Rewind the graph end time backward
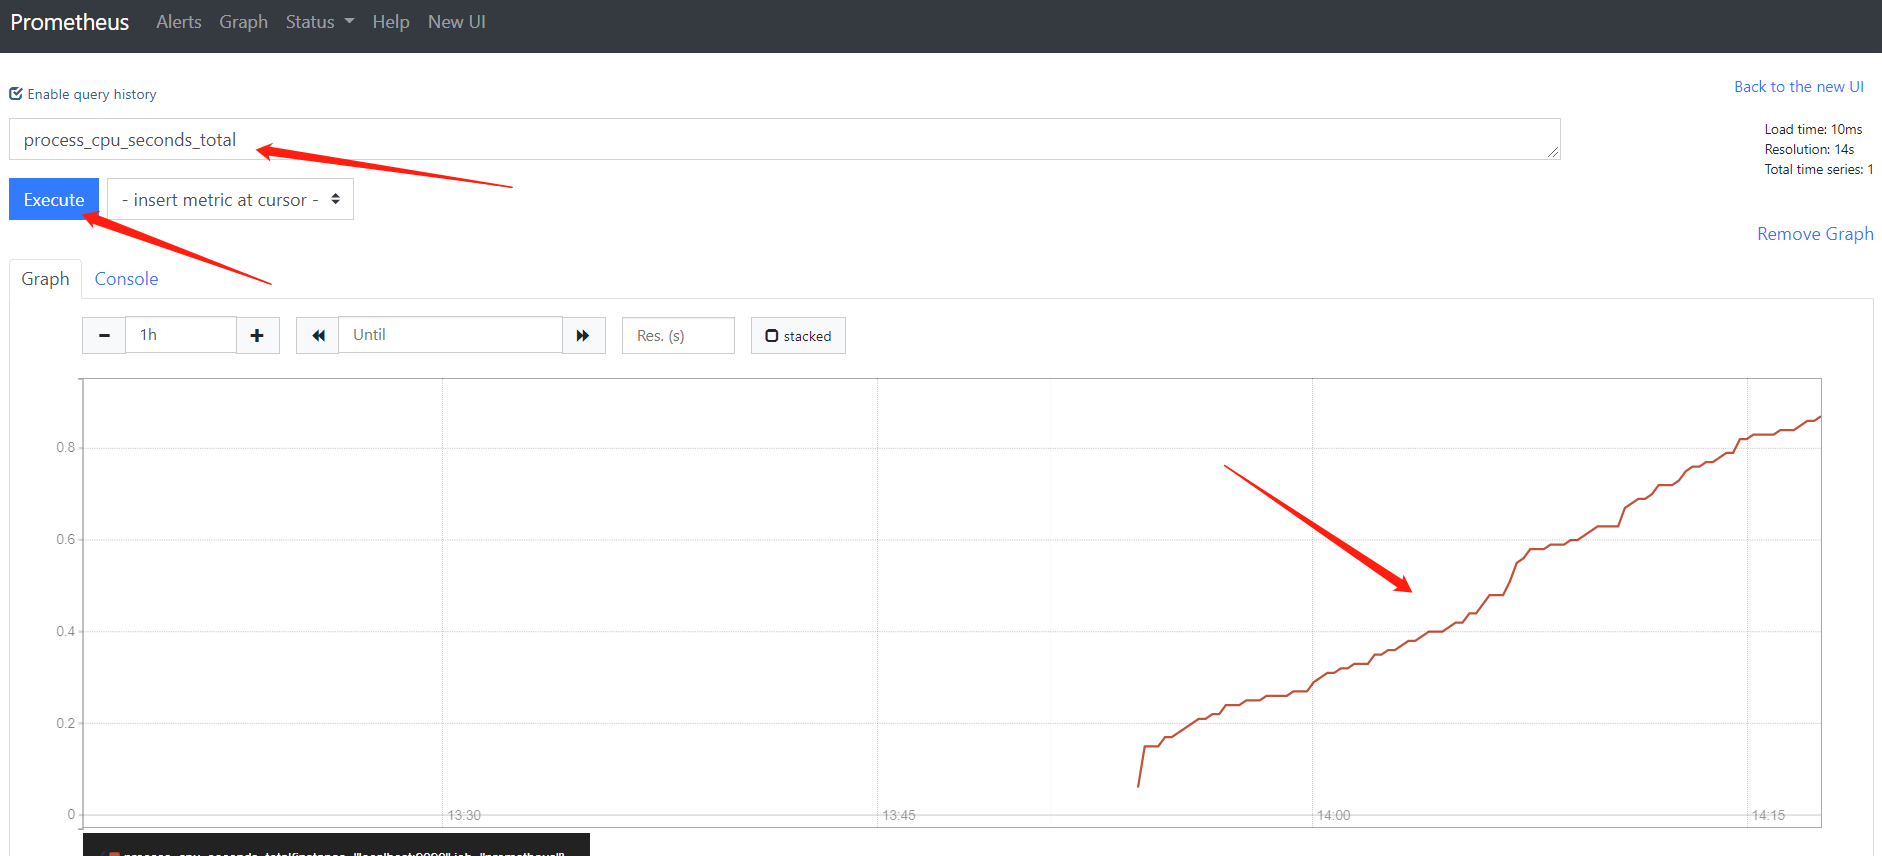 coord(318,335)
